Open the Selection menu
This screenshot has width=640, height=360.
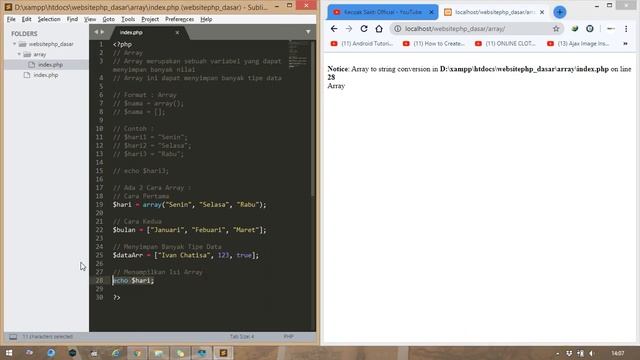[49, 19]
